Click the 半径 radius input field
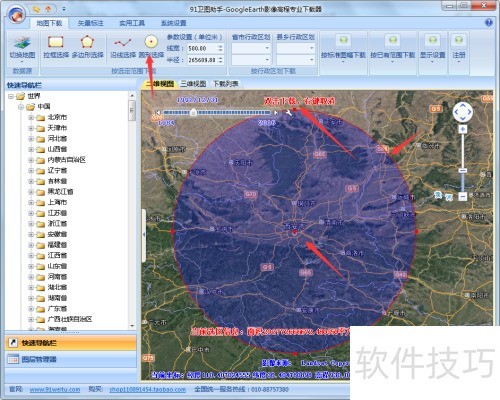The image size is (500, 400). 202,60
